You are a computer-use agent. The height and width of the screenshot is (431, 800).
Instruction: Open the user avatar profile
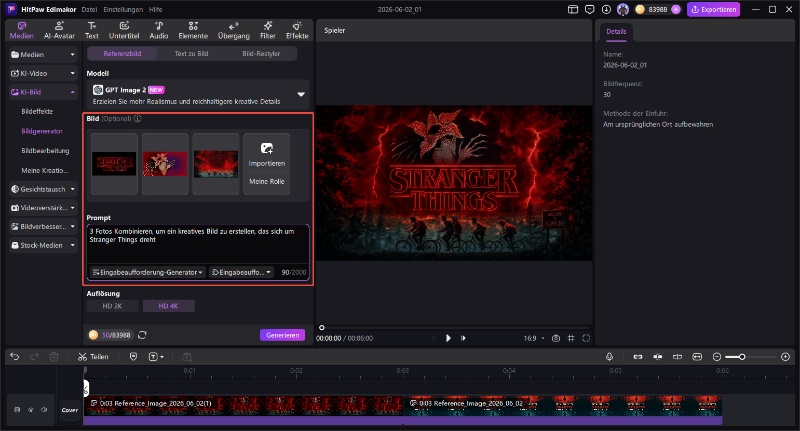(x=622, y=9)
